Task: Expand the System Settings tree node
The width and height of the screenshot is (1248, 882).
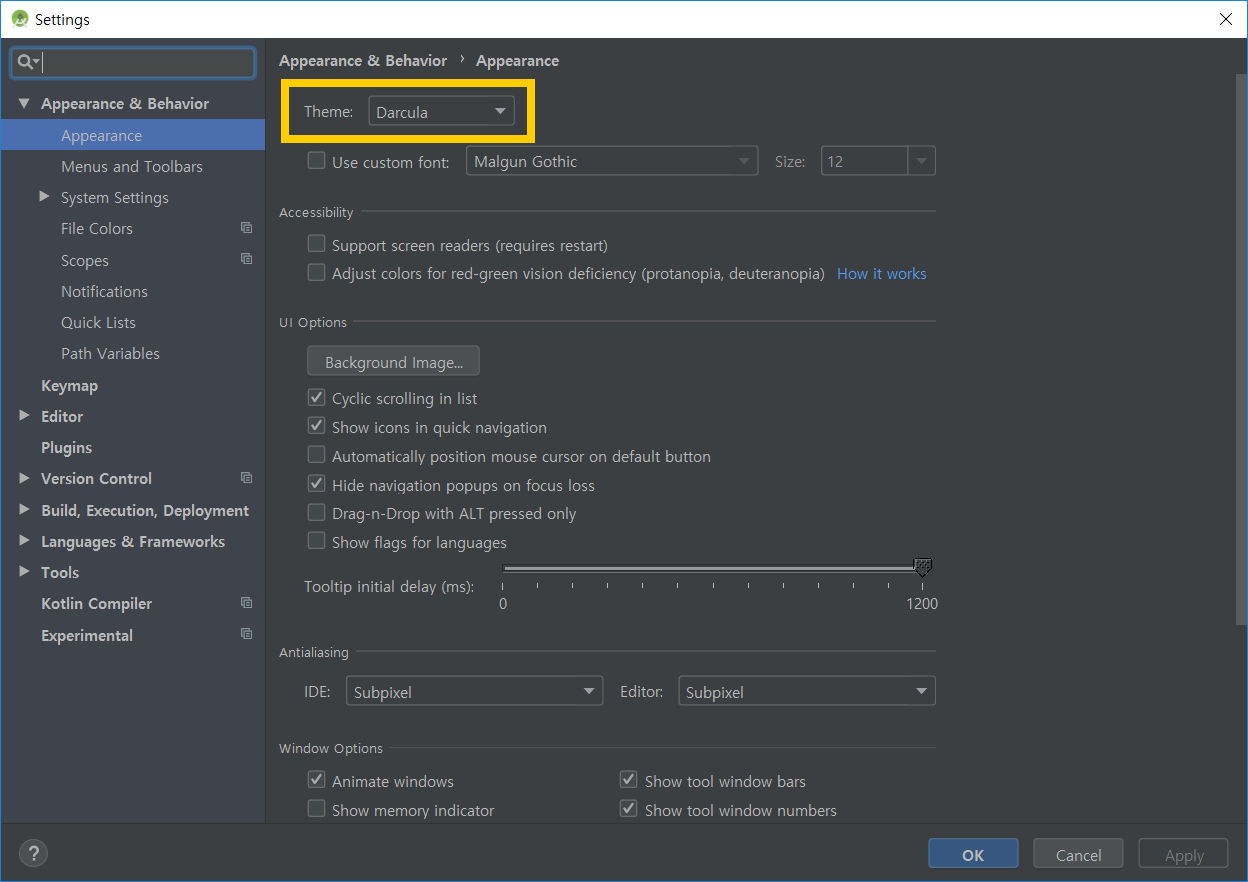Action: pyautogui.click(x=44, y=197)
